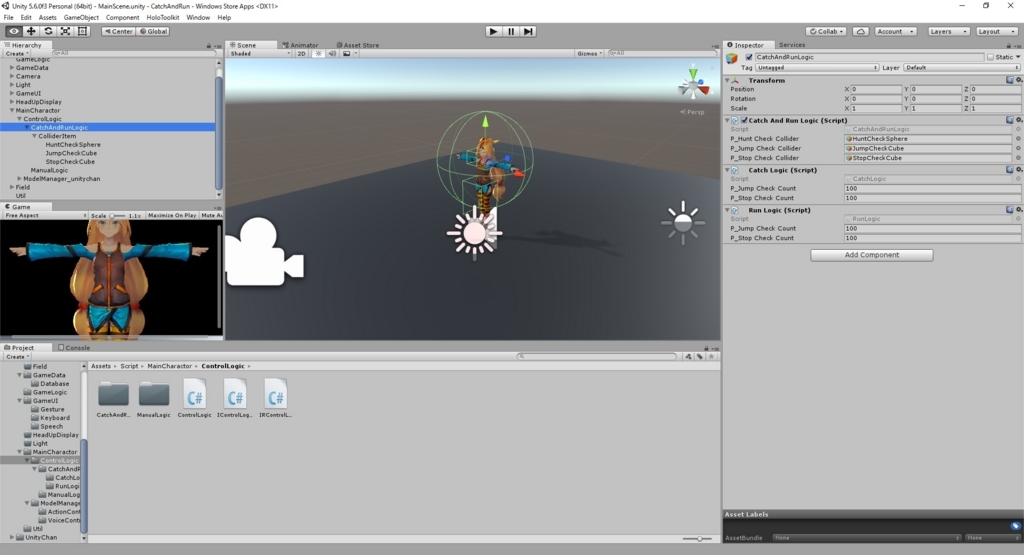
Task: Switch to the Services tab
Action: coord(792,45)
